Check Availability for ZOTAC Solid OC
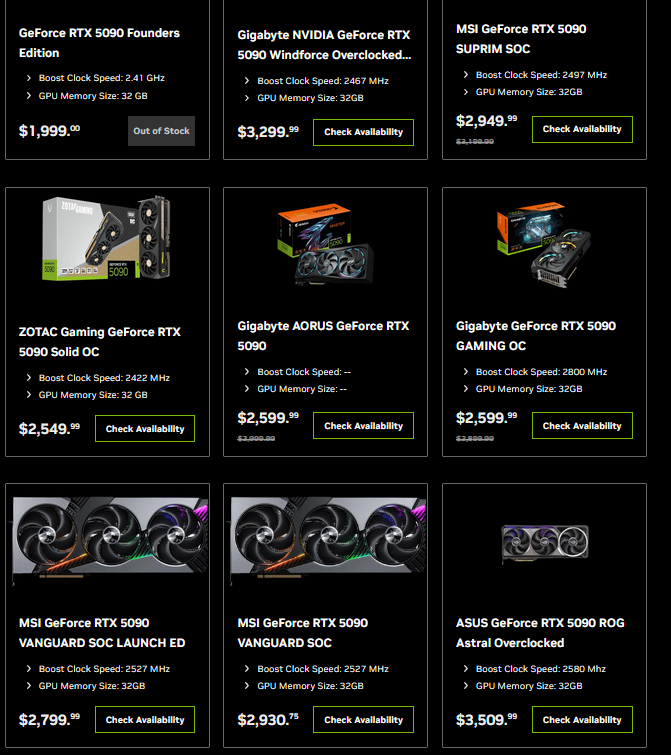This screenshot has height=755, width=671. click(x=145, y=429)
